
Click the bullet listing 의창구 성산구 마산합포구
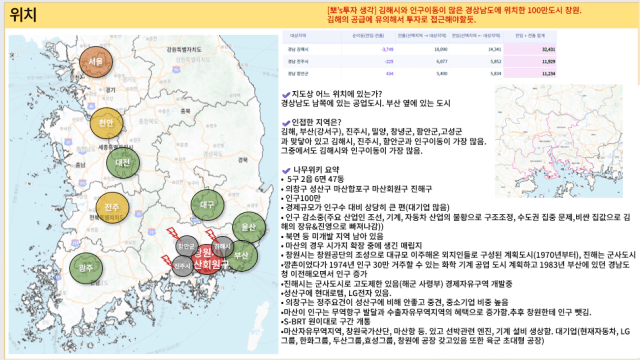point(356,189)
